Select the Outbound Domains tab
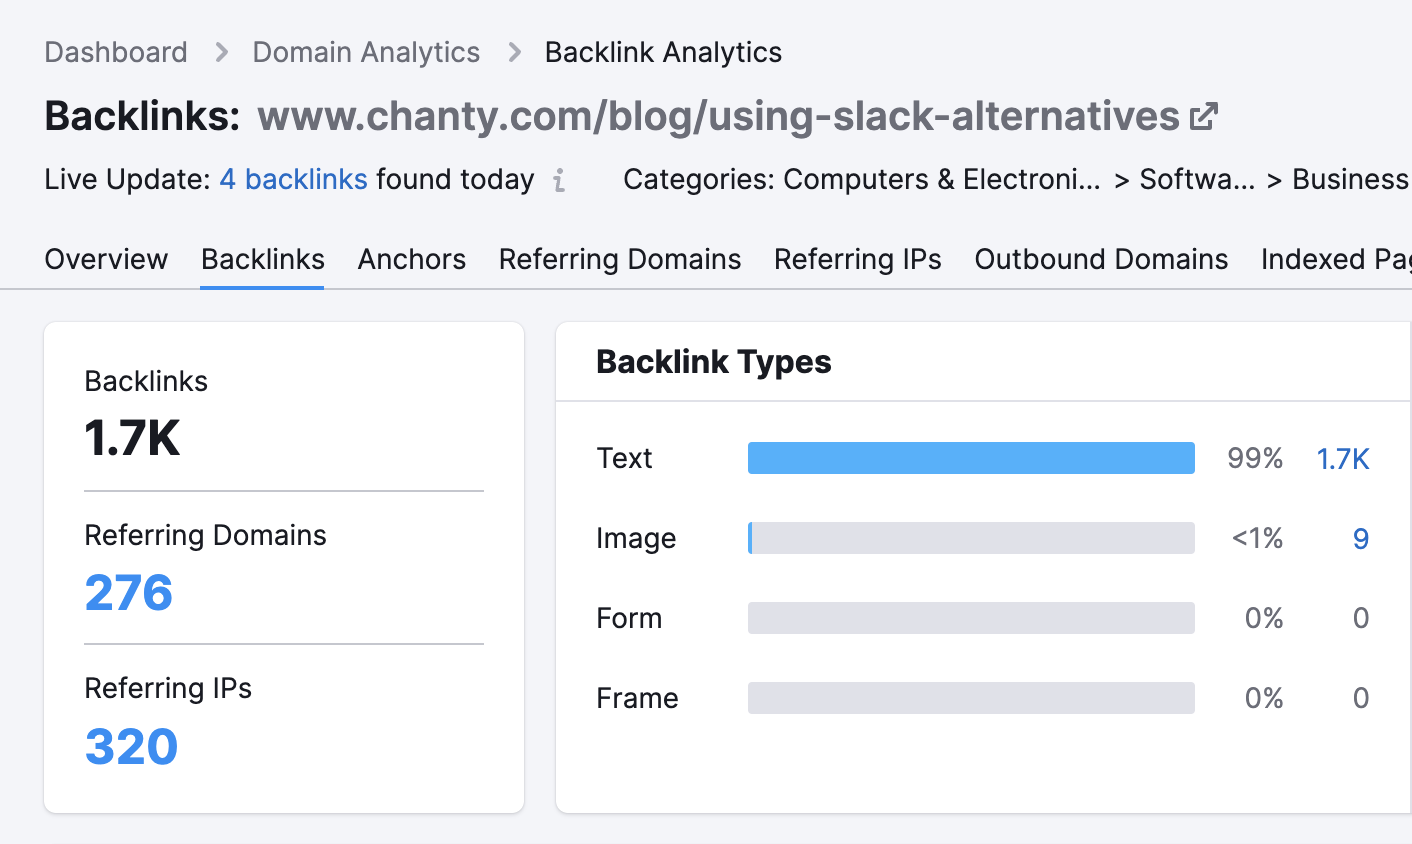1412x844 pixels. tap(1101, 259)
